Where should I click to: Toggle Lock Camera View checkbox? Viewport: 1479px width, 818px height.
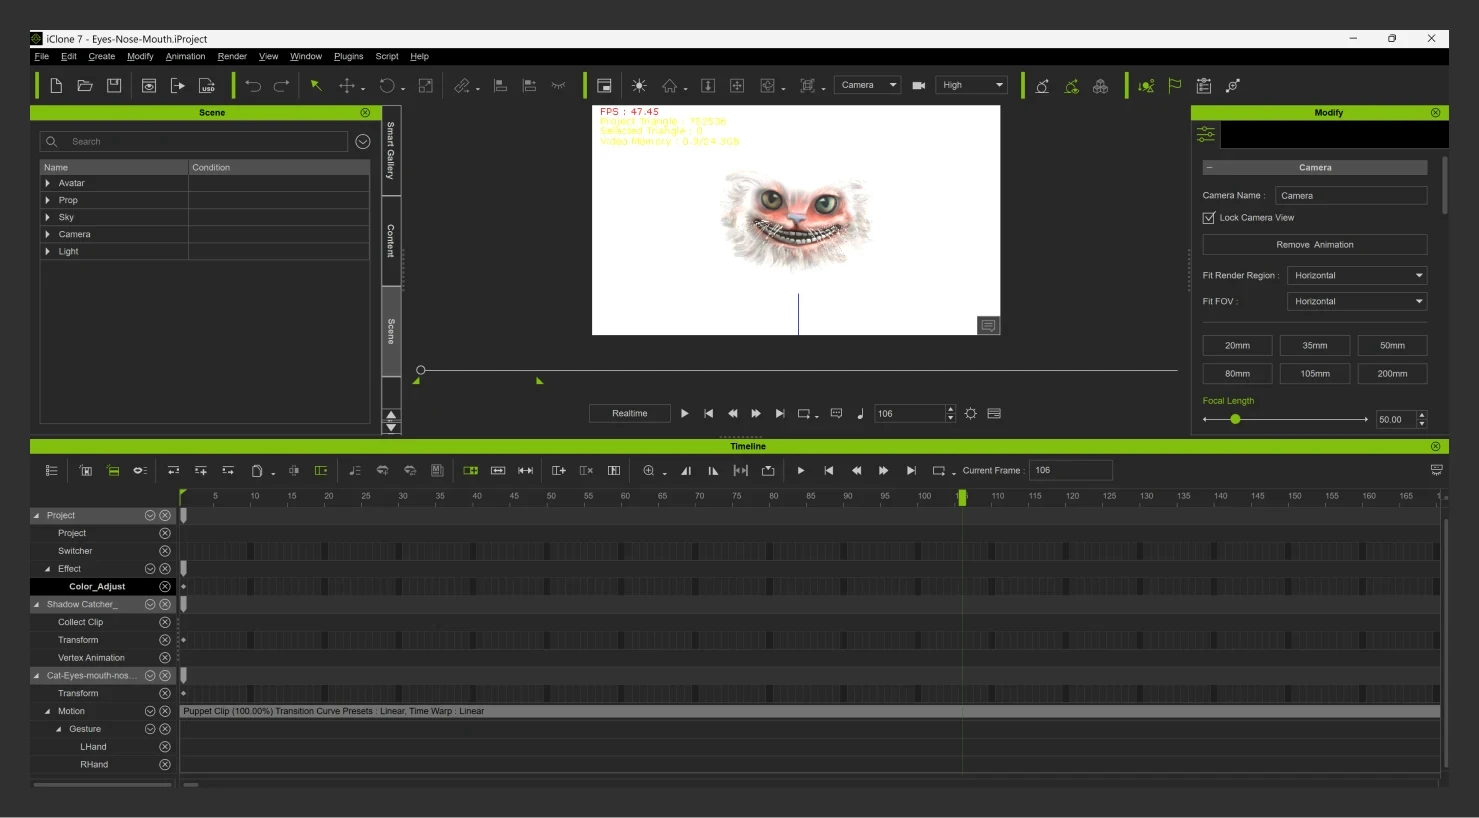coord(1209,217)
